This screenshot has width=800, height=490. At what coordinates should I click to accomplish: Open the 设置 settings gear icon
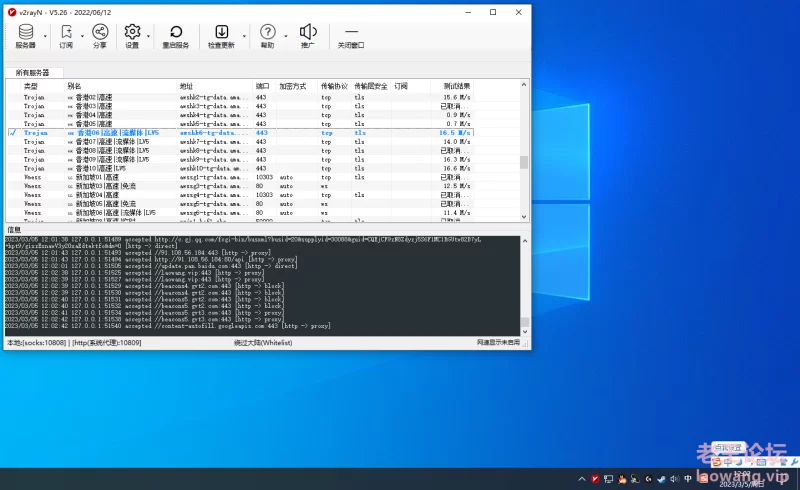[132, 36]
